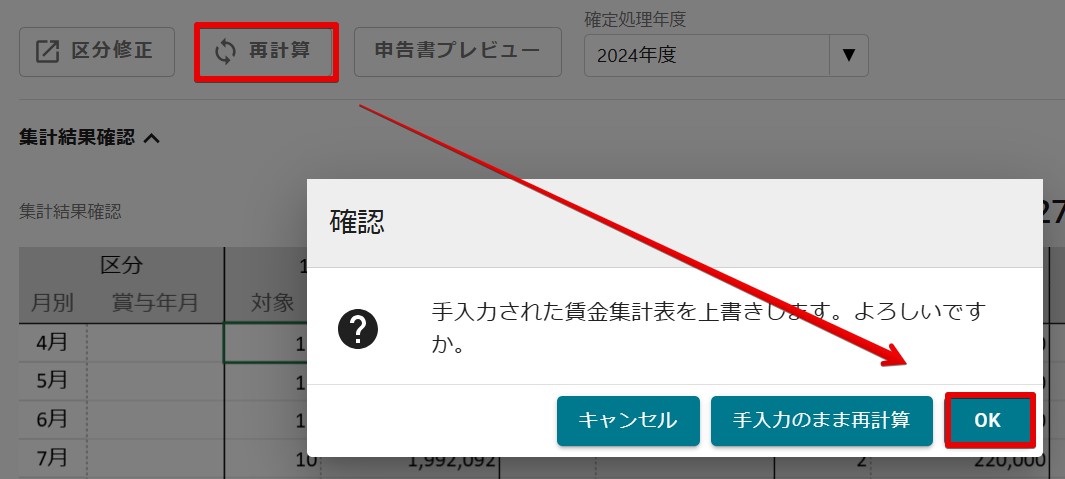Choose 手入力のまま再計算
1065x479 pixels.
[822, 421]
